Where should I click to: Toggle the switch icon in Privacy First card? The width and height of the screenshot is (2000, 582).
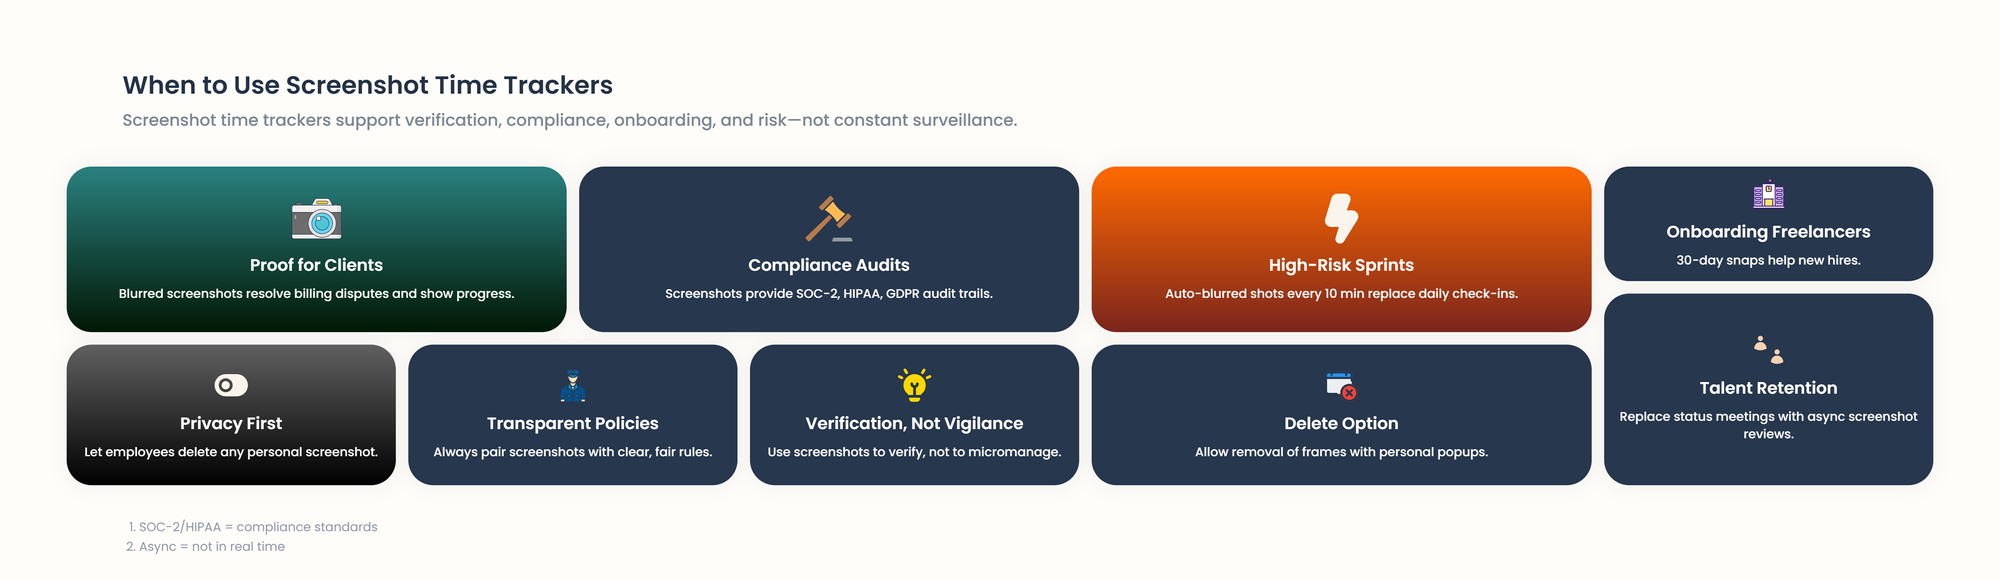(x=231, y=385)
